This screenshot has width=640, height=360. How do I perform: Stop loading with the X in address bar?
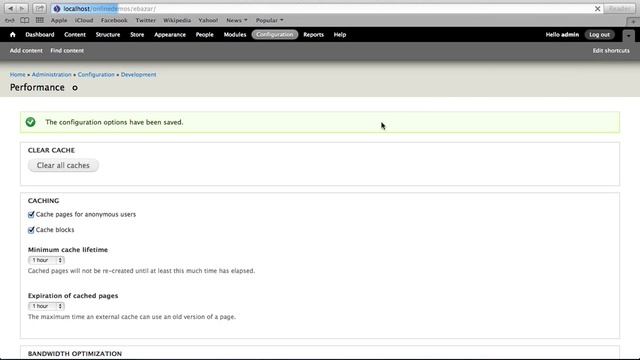(598, 9)
